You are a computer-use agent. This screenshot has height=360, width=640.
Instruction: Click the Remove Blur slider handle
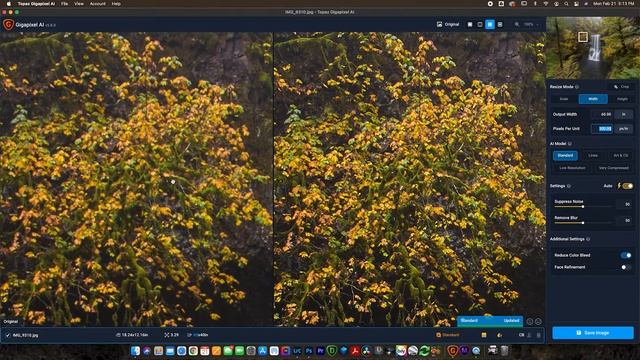(583, 223)
